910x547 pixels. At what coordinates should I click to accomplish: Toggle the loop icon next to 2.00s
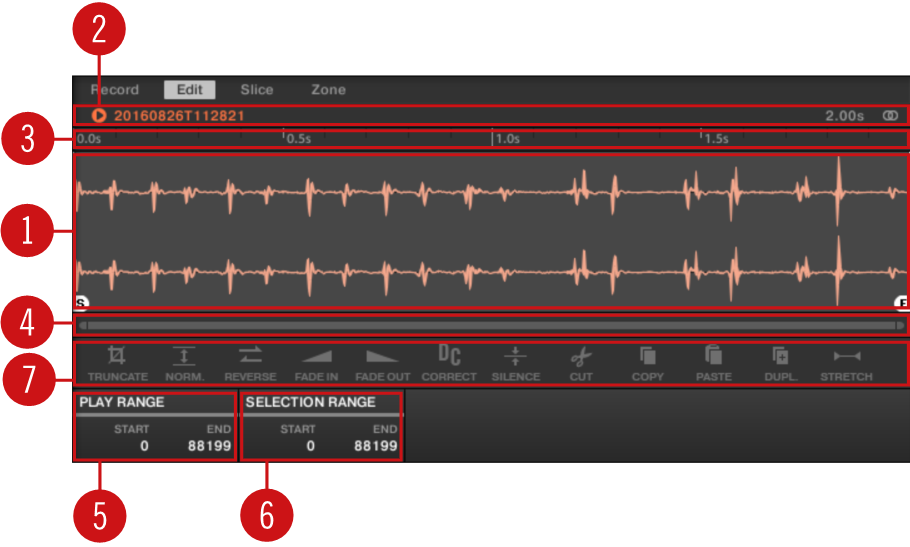[x=889, y=116]
